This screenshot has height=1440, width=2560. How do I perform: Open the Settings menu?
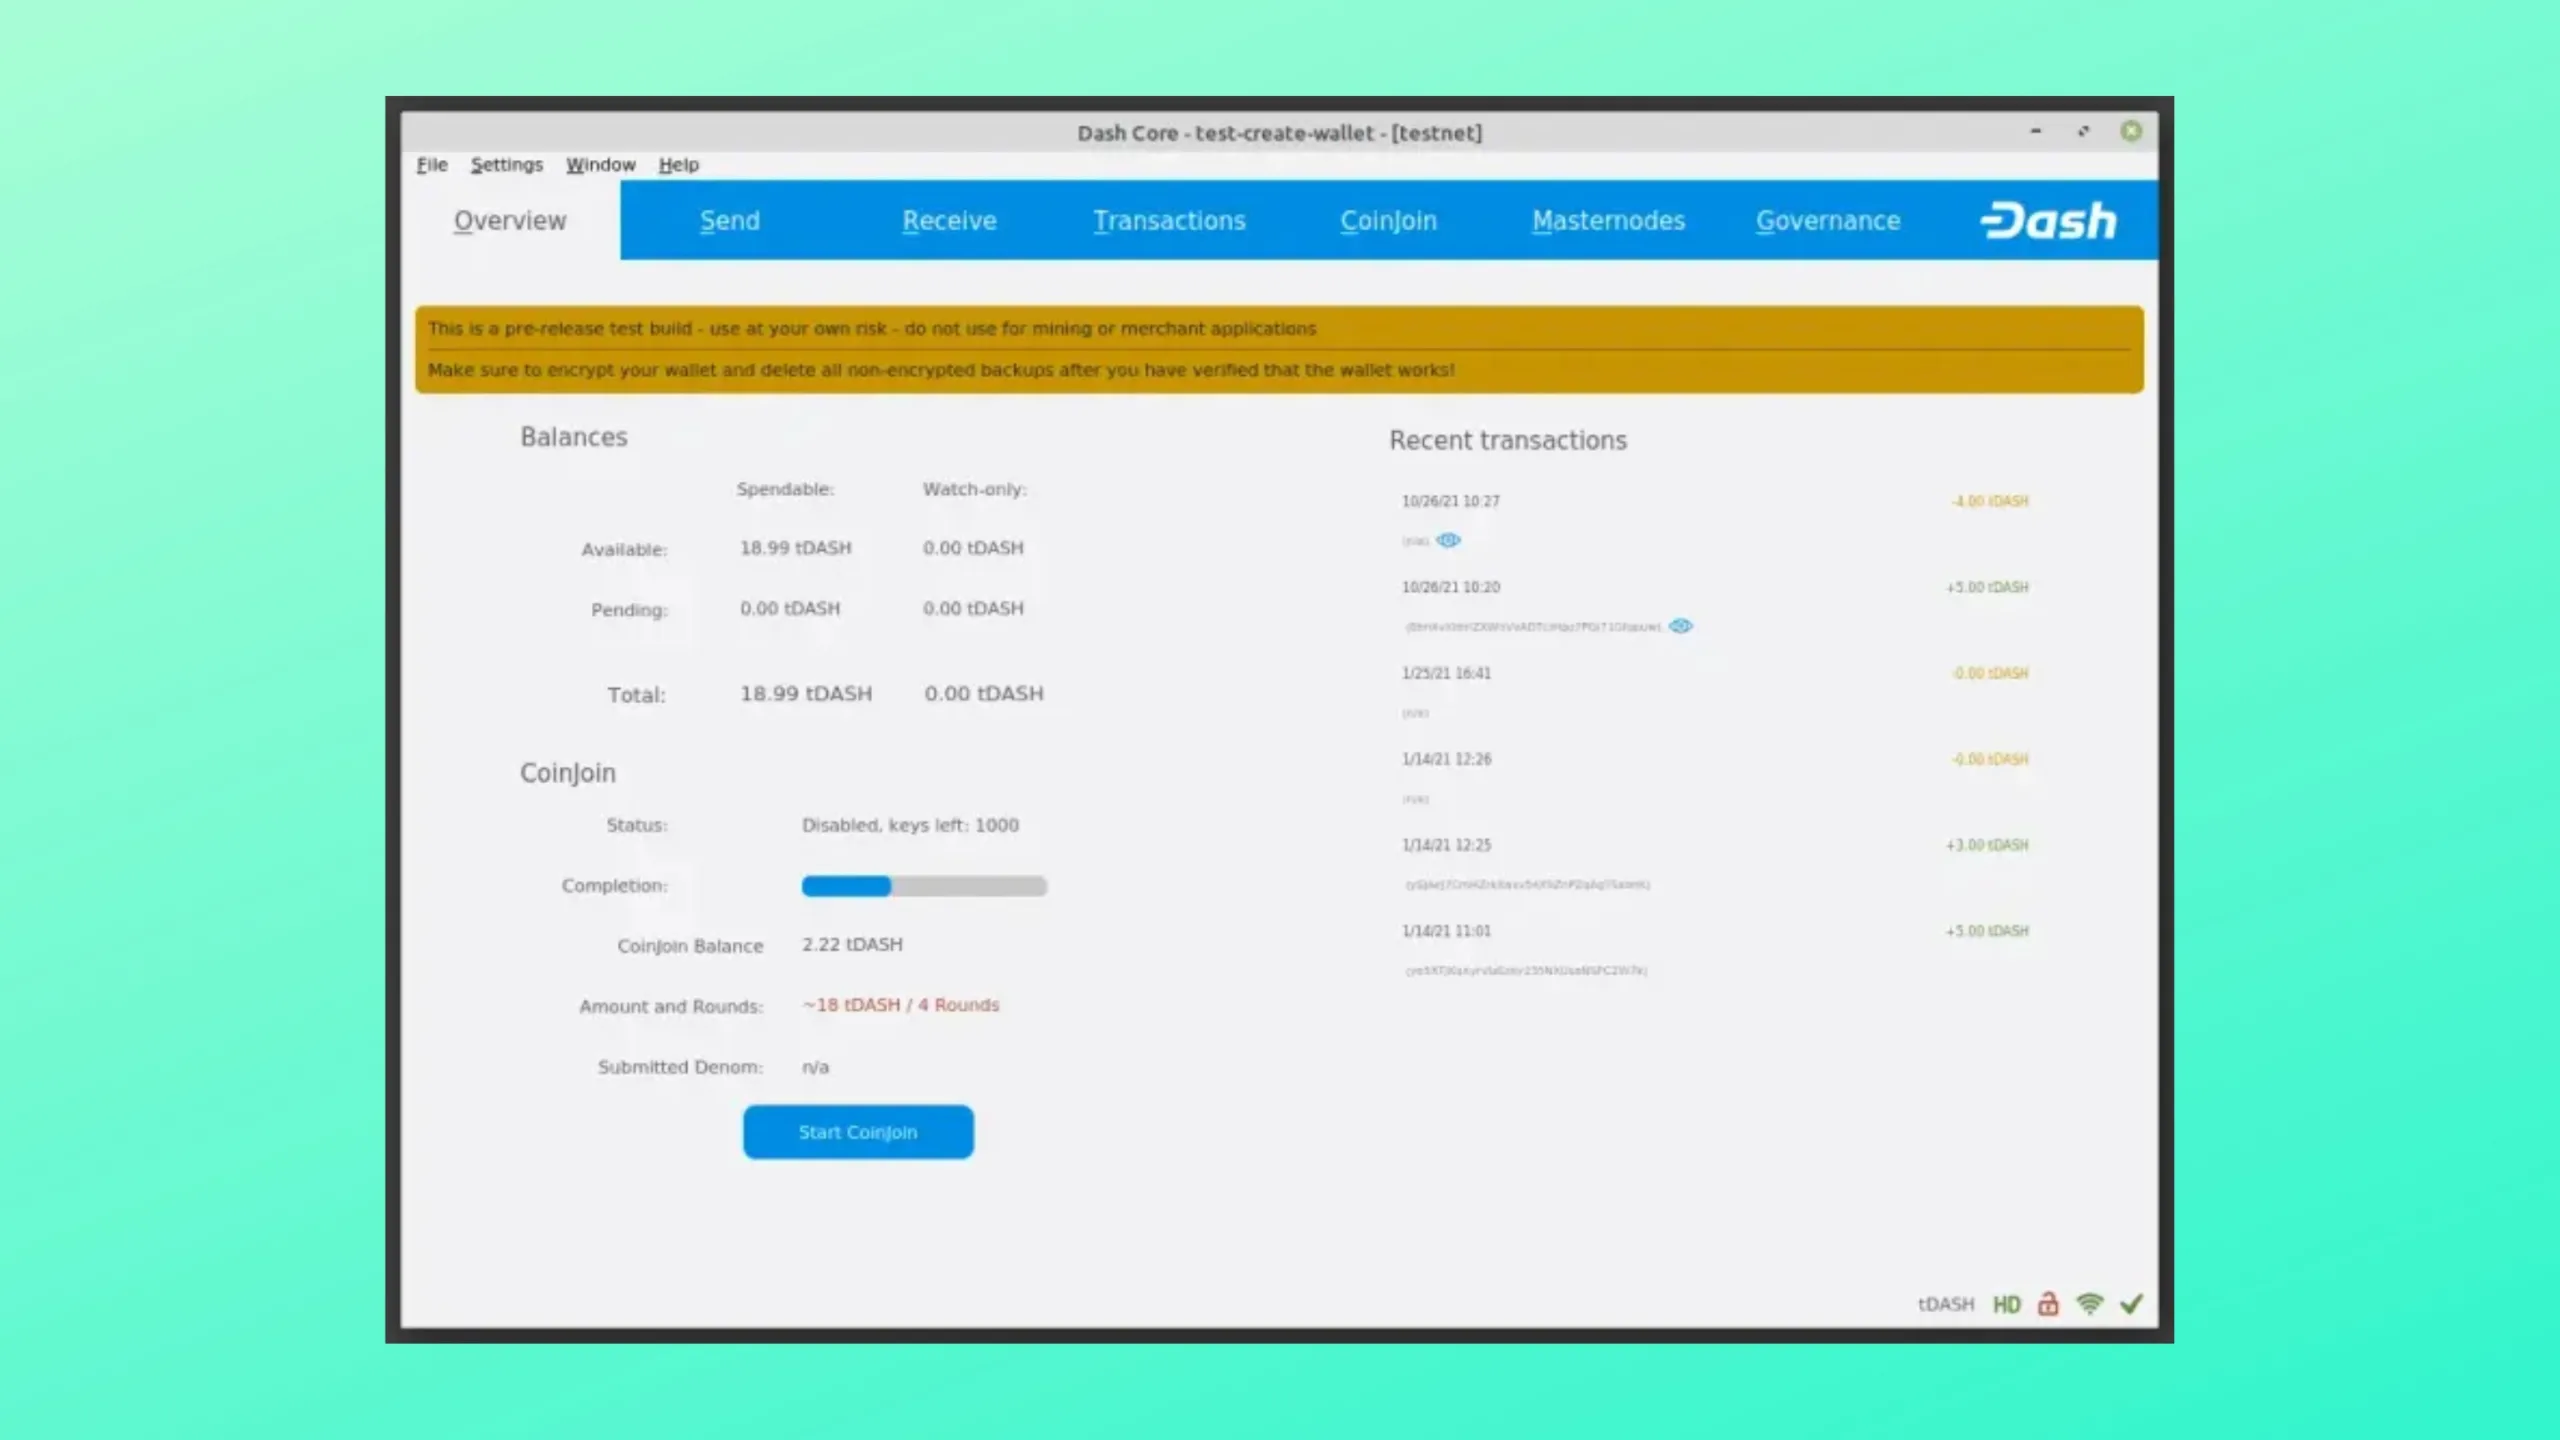507,165
